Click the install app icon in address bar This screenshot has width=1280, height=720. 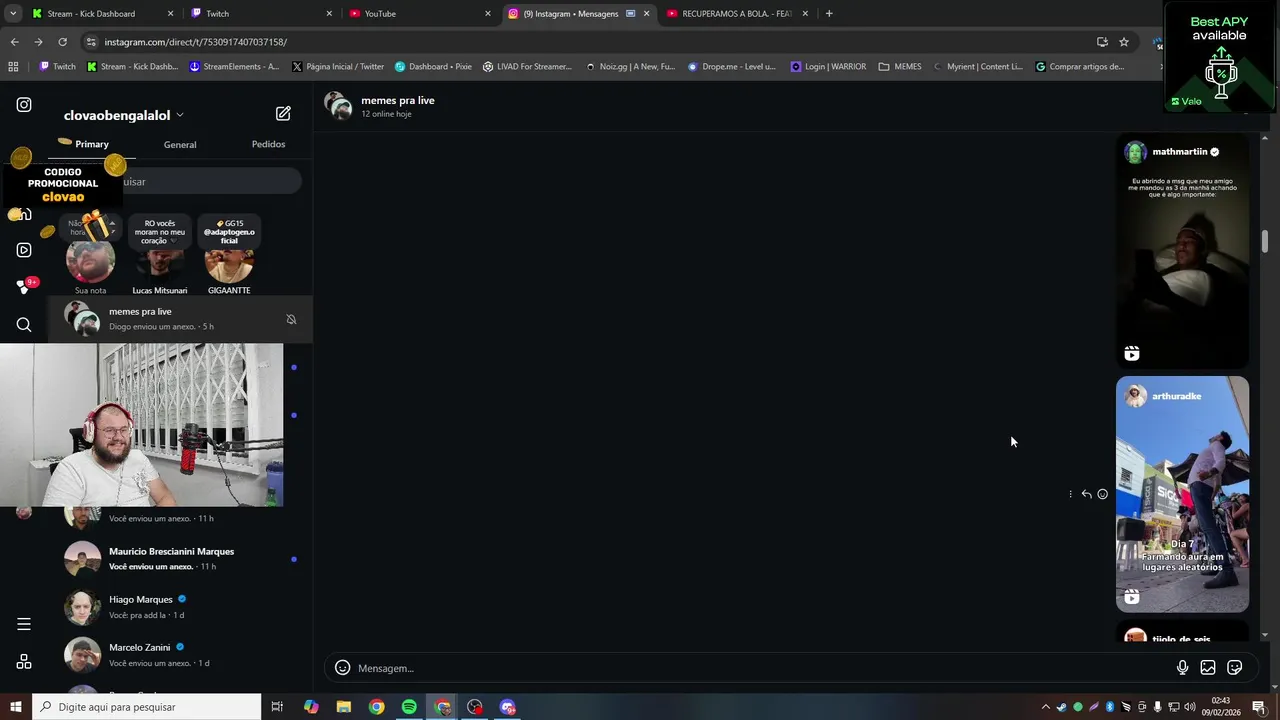(1102, 42)
